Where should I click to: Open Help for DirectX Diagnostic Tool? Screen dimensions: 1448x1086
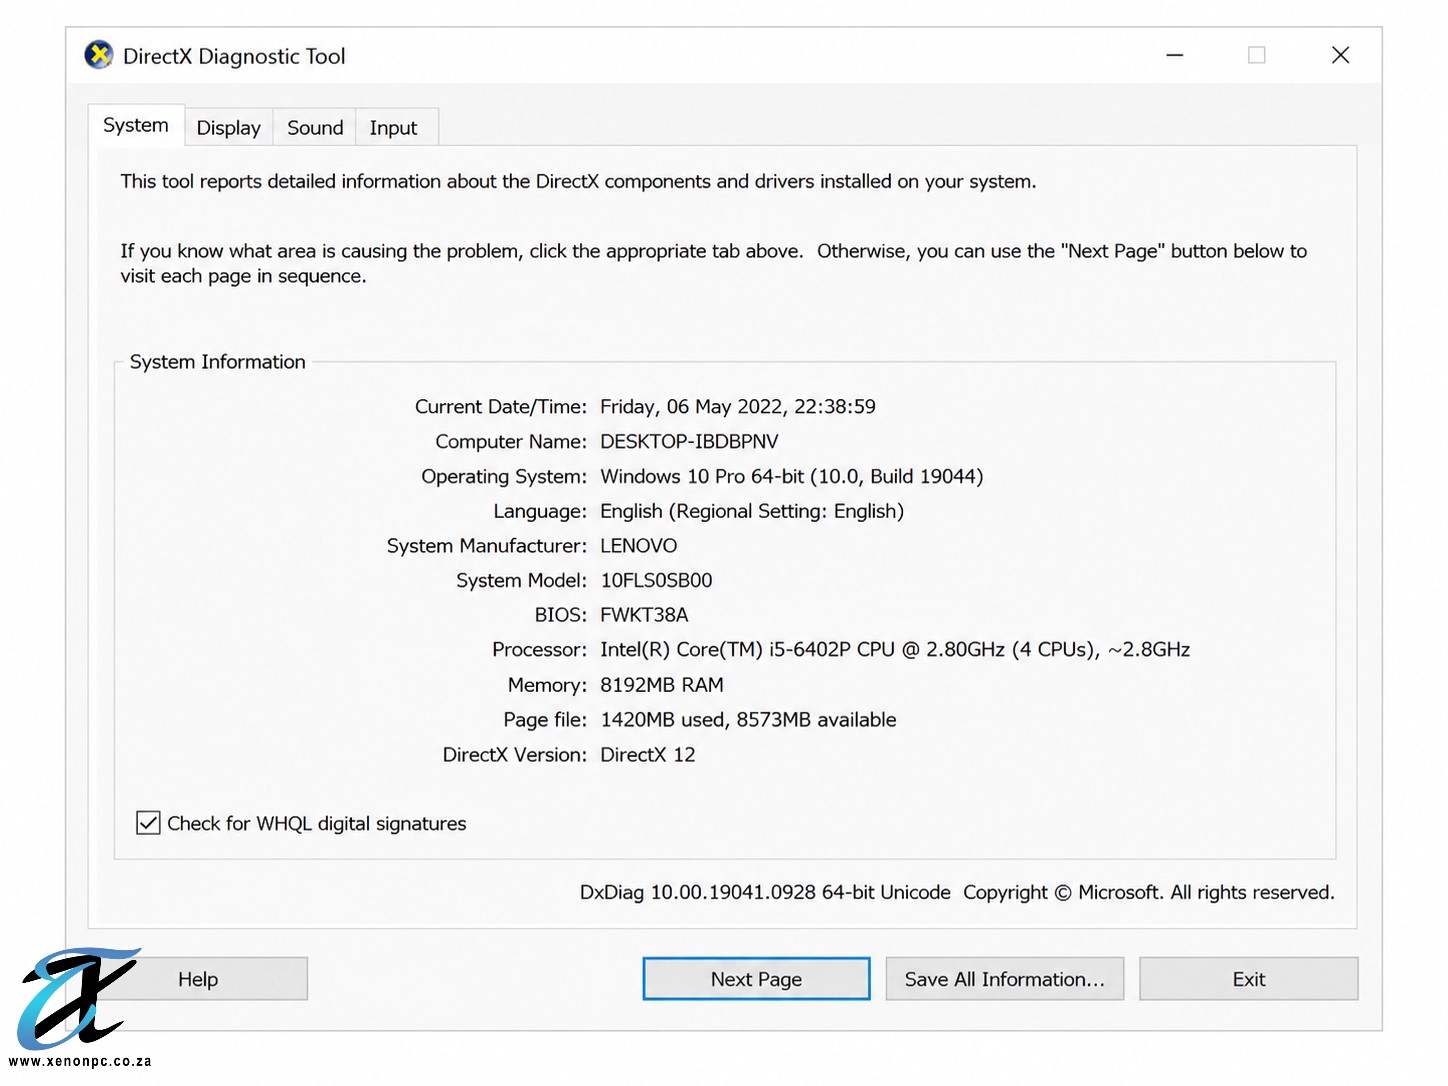click(x=198, y=979)
